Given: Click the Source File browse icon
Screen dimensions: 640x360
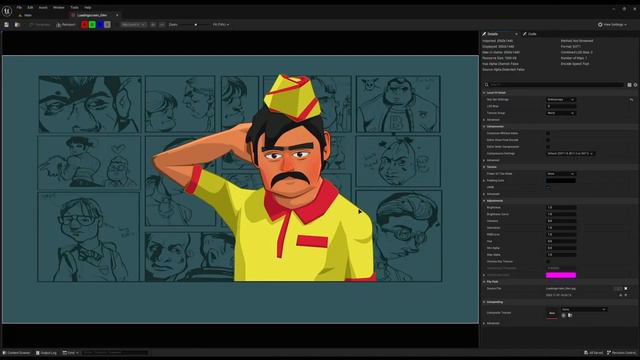Looking at the screenshot, I should (618, 289).
